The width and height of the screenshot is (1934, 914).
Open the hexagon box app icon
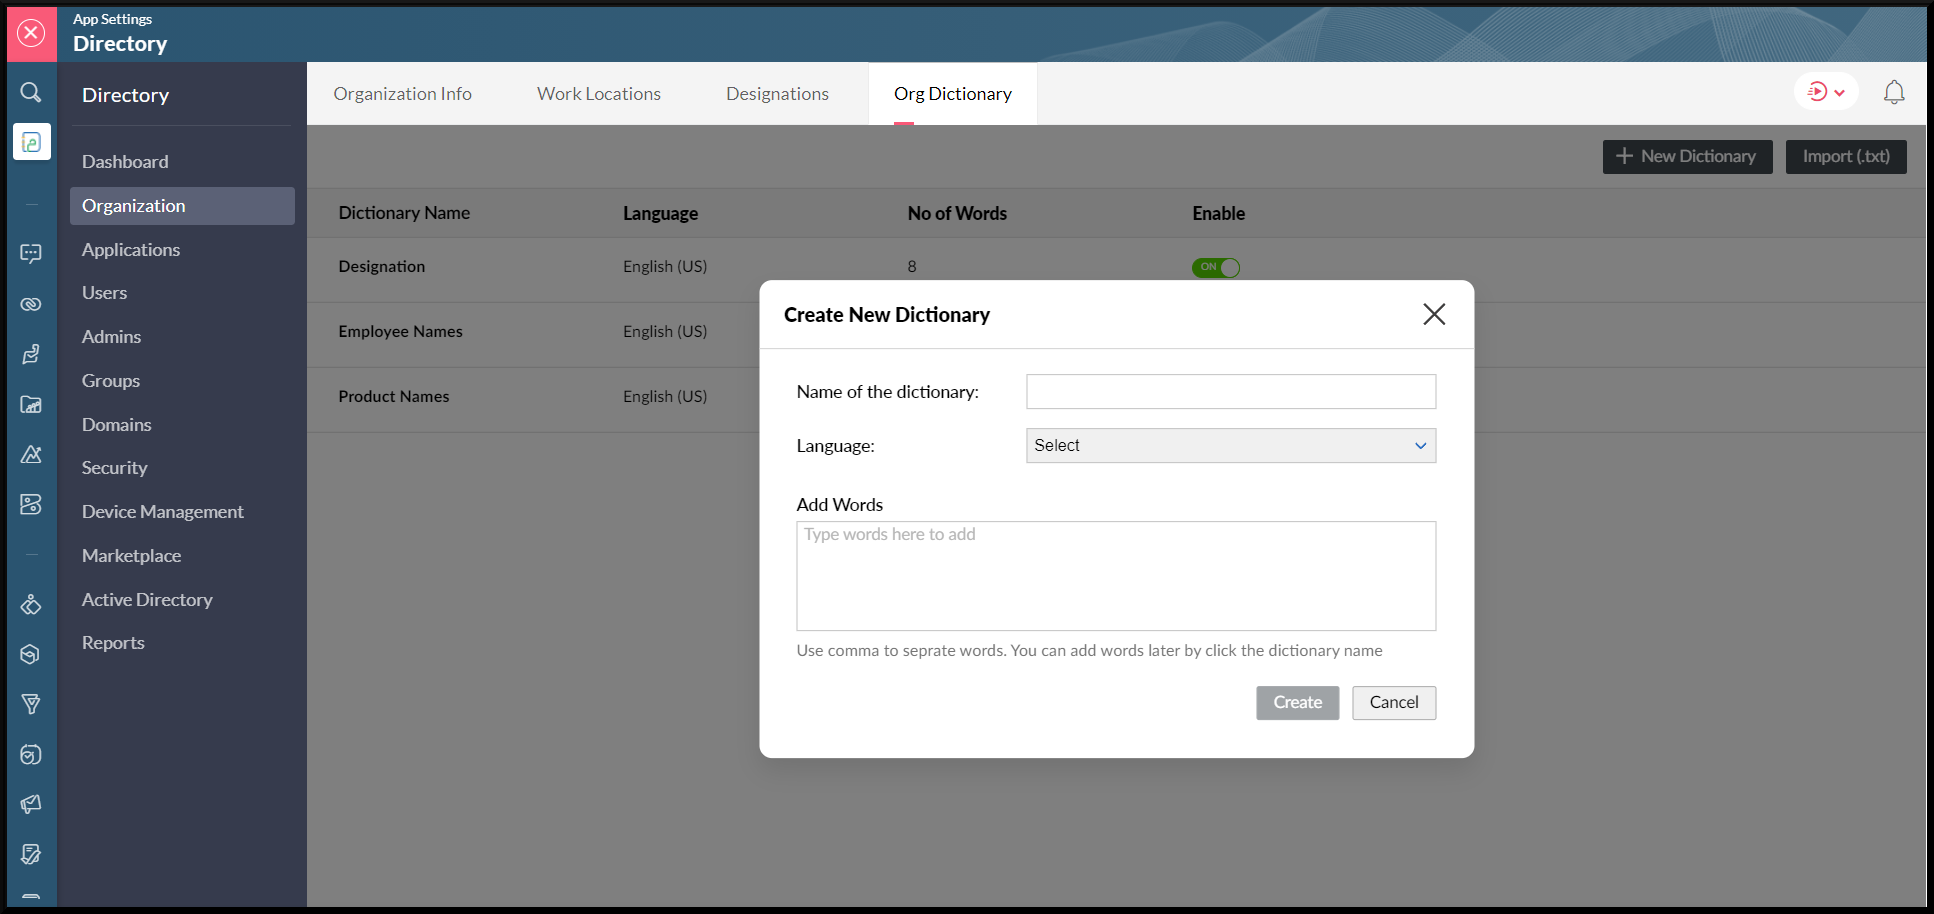tap(31, 654)
